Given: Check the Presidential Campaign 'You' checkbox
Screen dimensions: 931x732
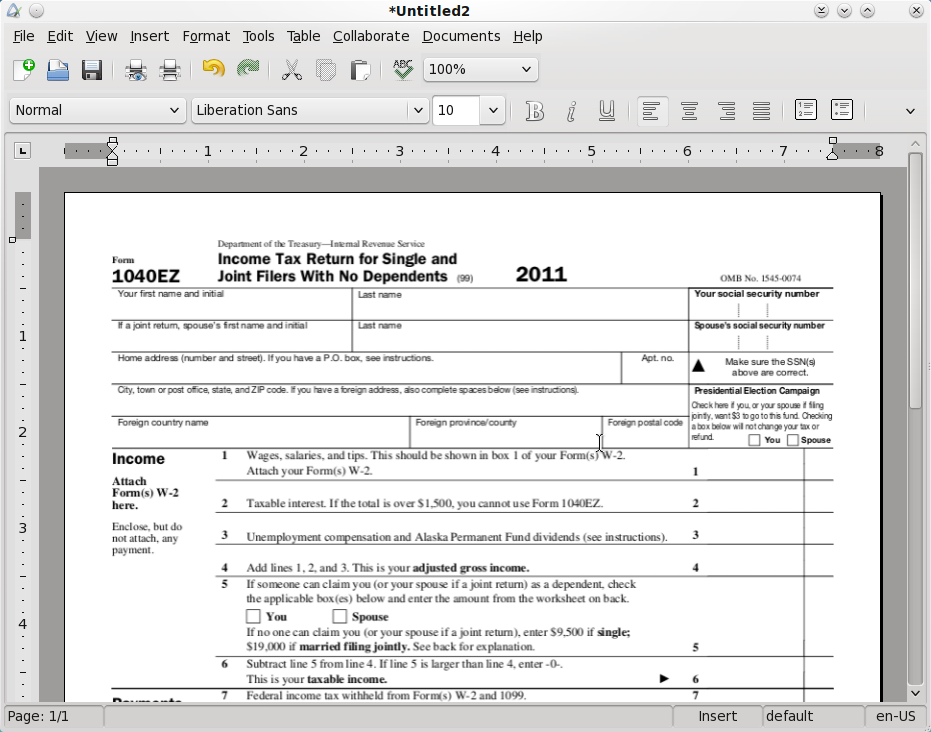Looking at the screenshot, I should point(754,440).
